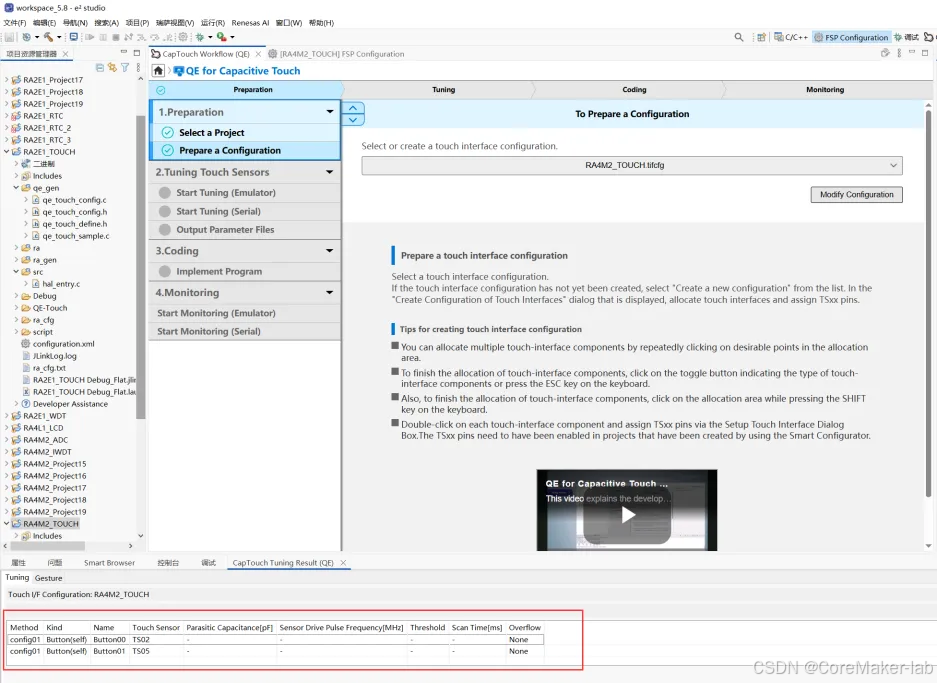Open the 文件(F) menu
The image size is (937, 683).
15,23
